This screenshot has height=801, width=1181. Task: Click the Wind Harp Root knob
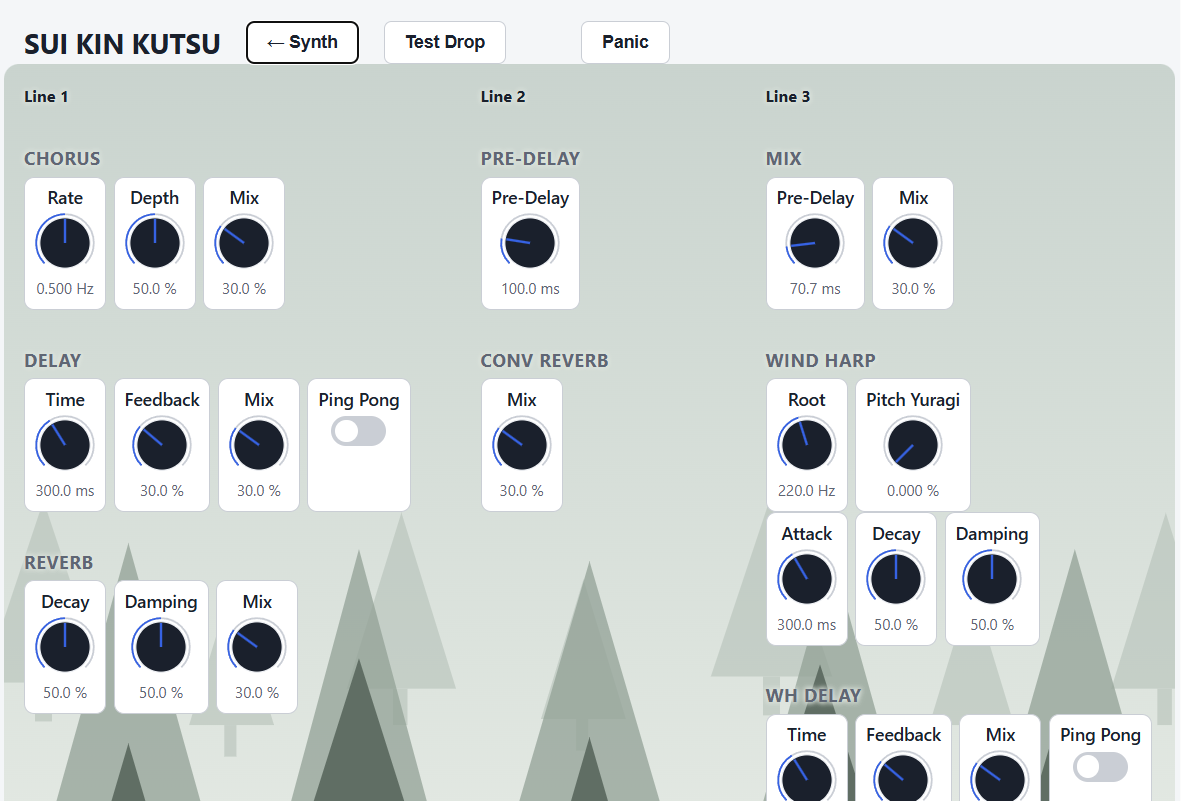[807, 445]
